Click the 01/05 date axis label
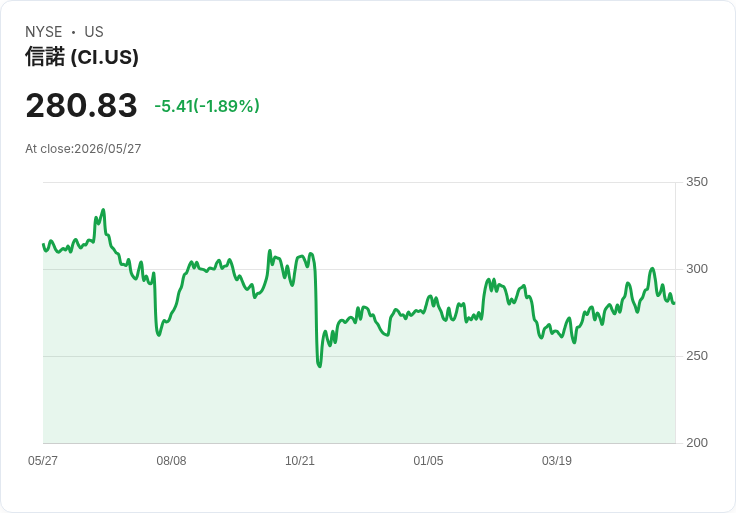736x513 pixels. tap(428, 461)
